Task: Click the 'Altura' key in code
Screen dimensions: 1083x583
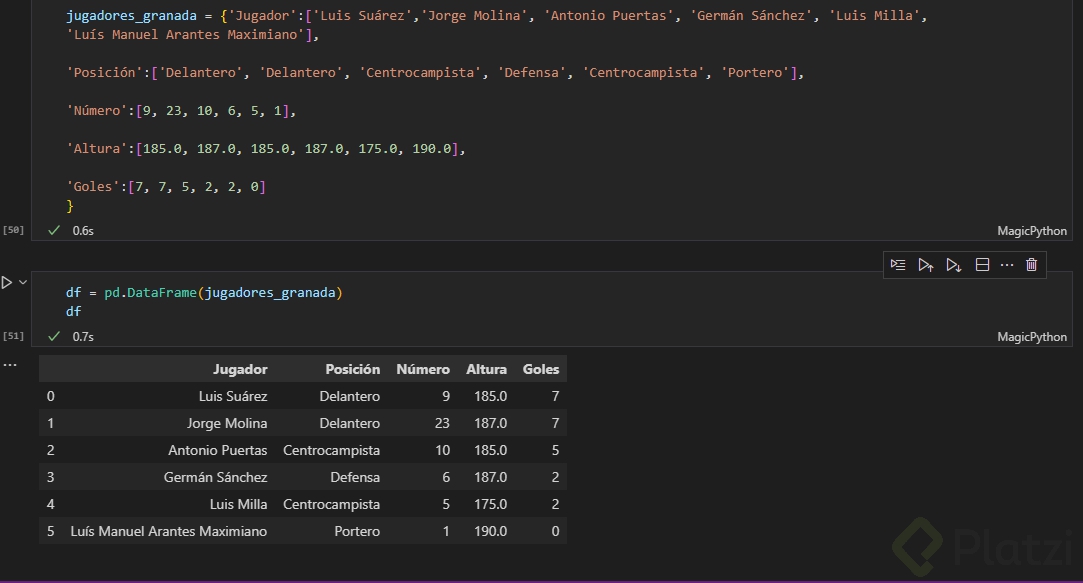Action: pos(97,149)
